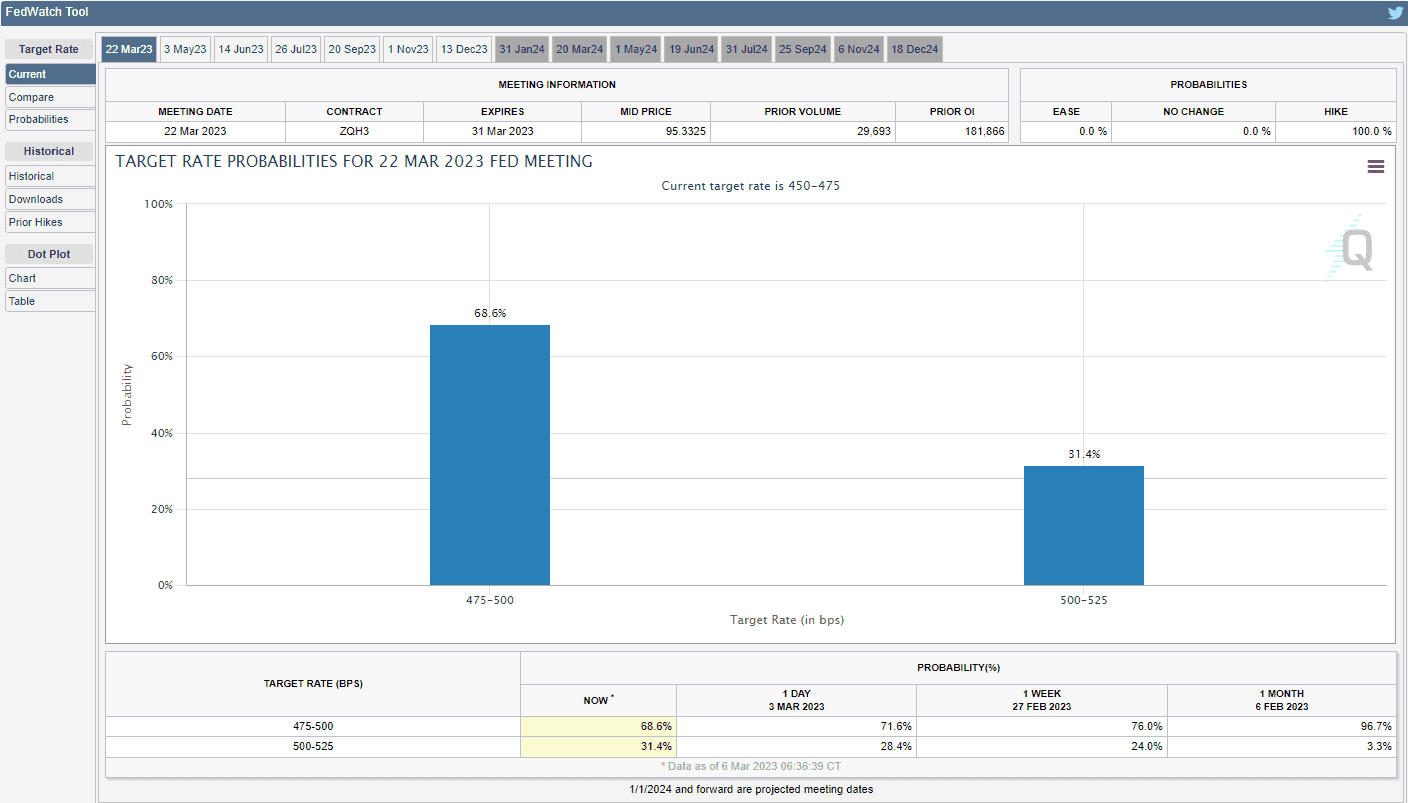Open the Dot Plot Table
Image resolution: width=1408 pixels, height=803 pixels.
tap(50, 301)
